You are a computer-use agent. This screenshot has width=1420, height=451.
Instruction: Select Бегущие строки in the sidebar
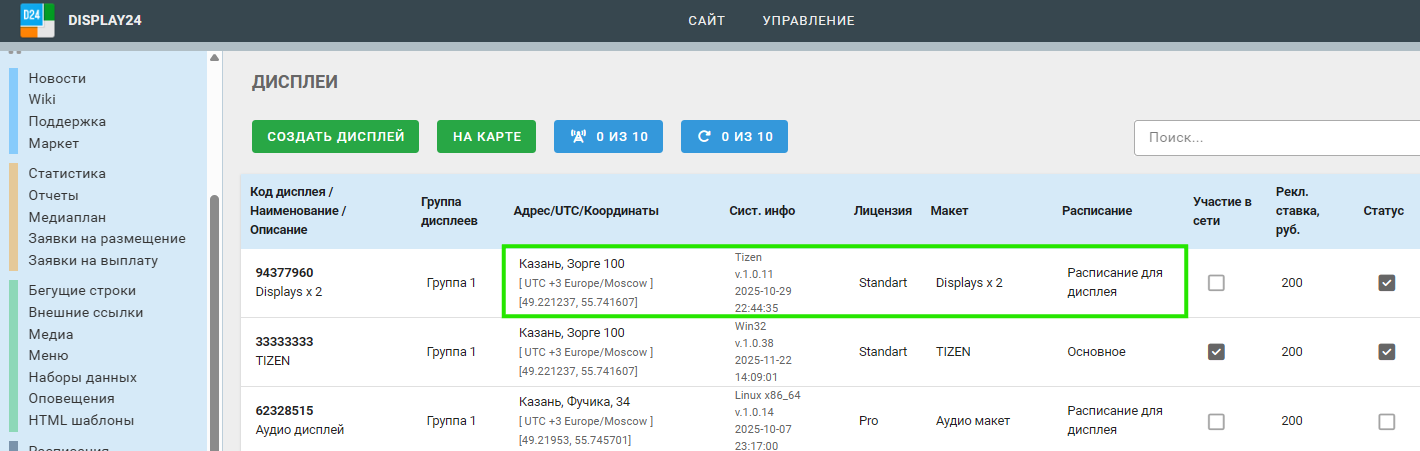tap(82, 290)
